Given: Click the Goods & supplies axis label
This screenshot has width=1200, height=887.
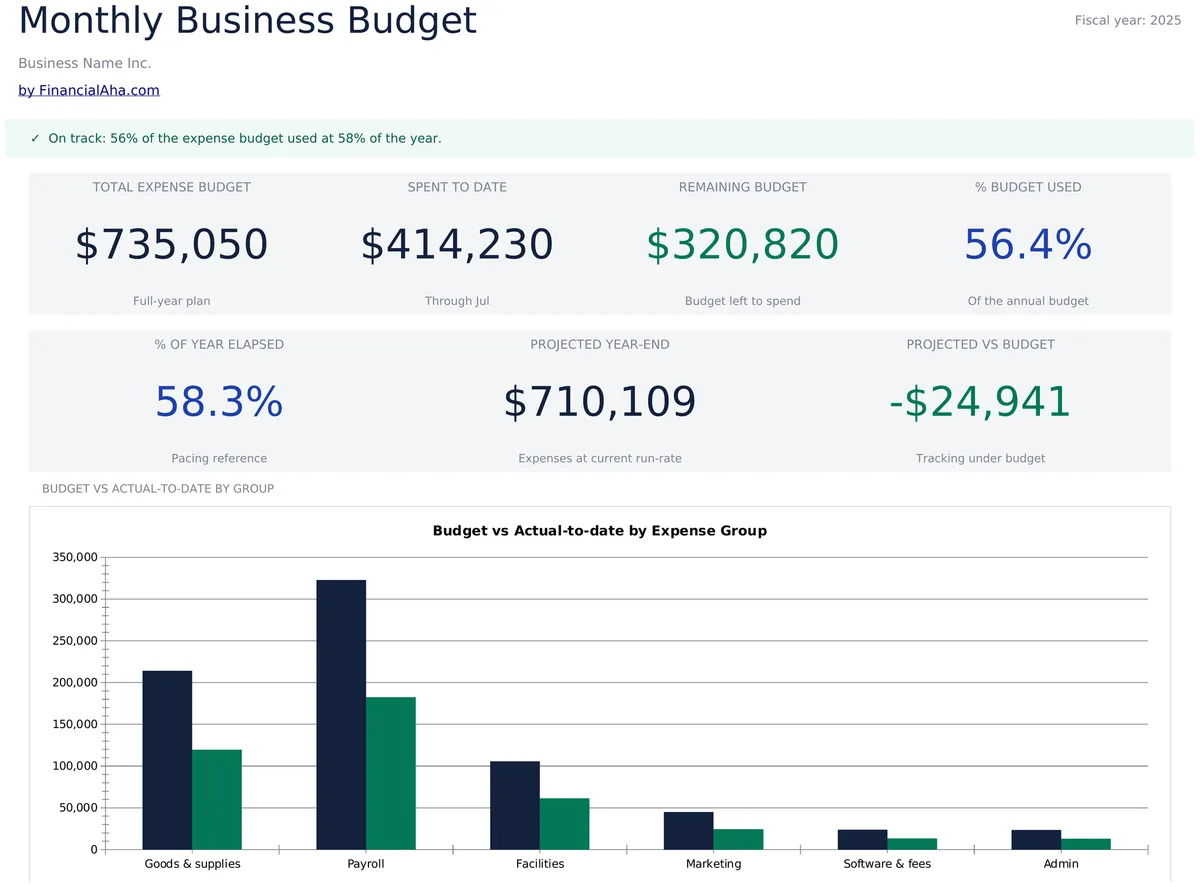Looking at the screenshot, I should tap(192, 864).
